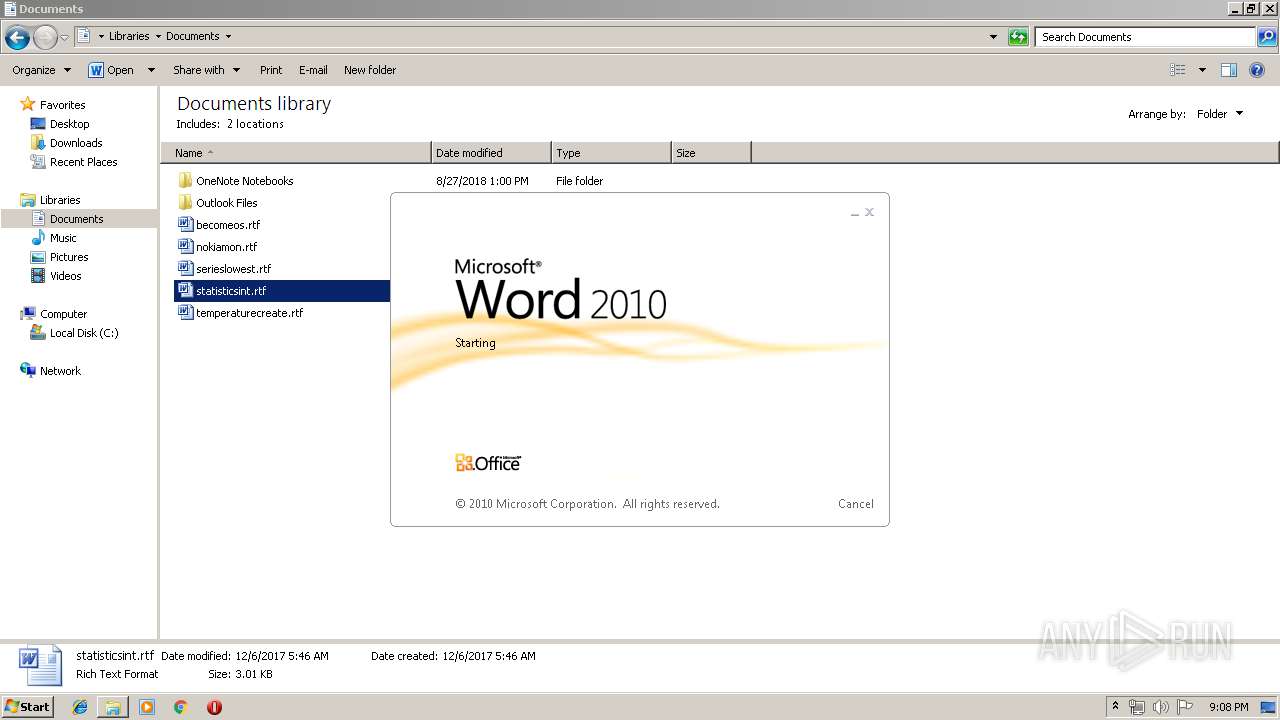The image size is (1280, 720).
Task: Click Print in the toolbar
Action: tap(271, 70)
